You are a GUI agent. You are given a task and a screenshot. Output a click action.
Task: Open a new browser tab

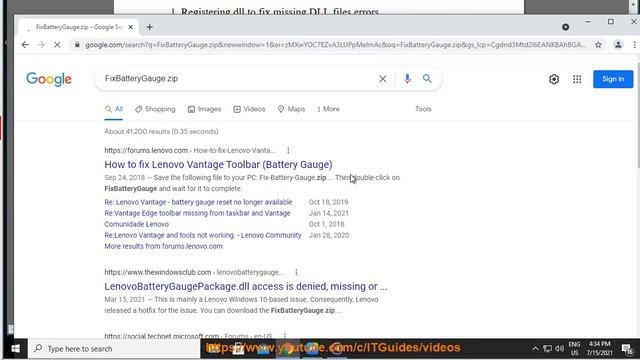149,27
